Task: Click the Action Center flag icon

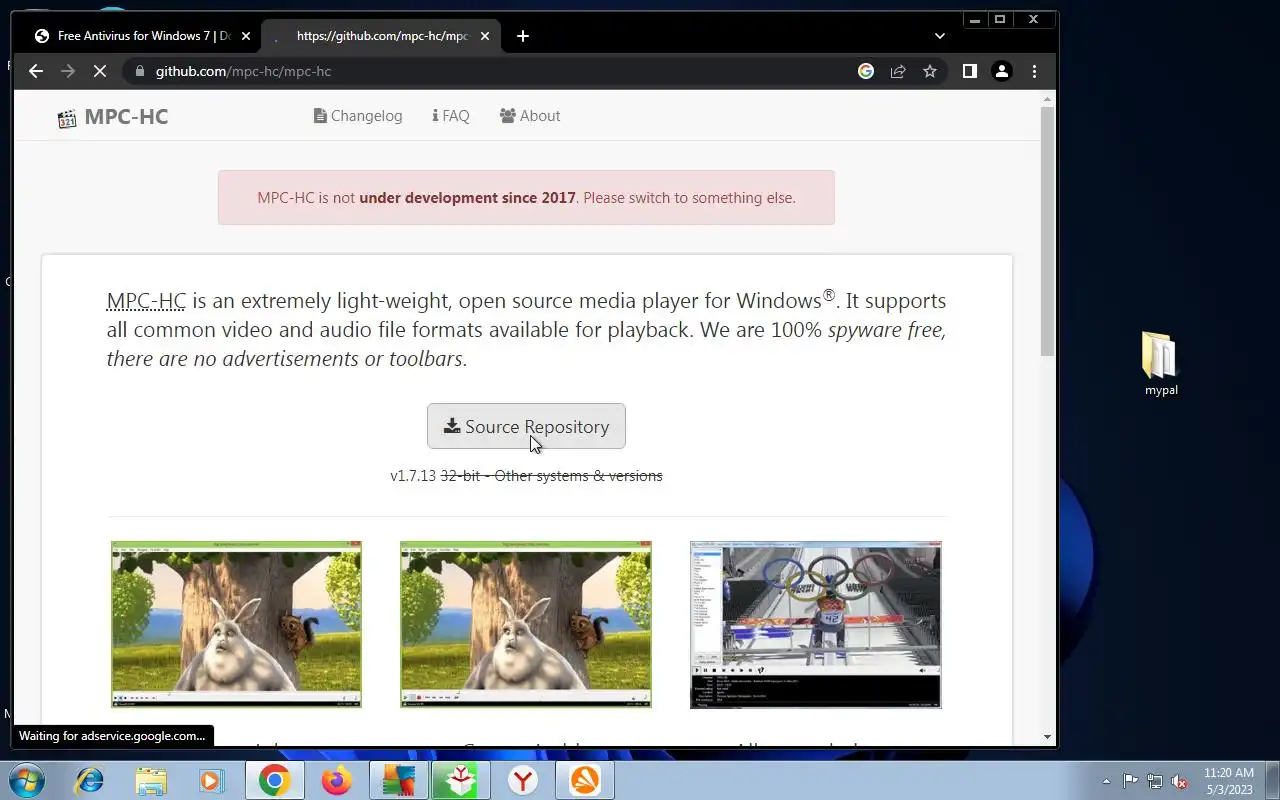Action: coord(1130,781)
